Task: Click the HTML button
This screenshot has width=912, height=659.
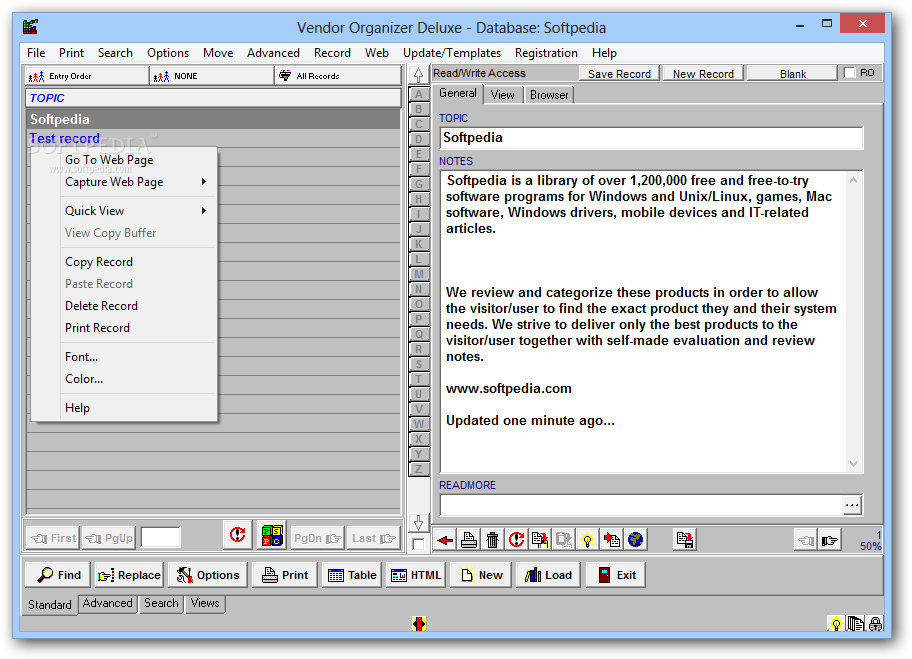Action: pos(416,575)
